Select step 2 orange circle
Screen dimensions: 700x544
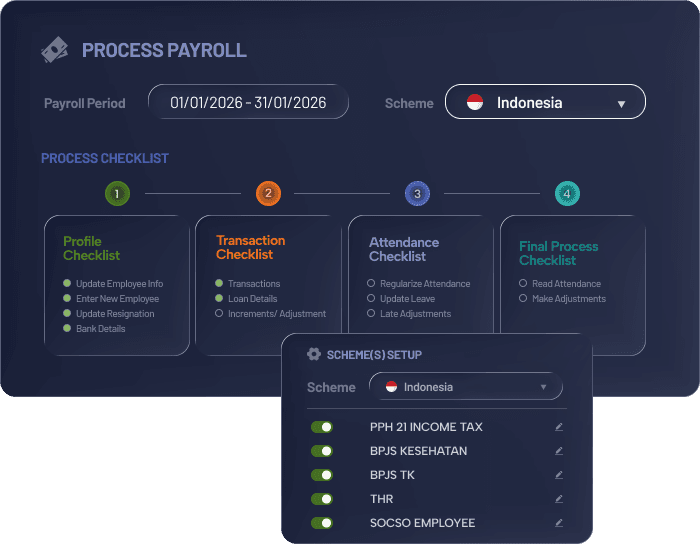pos(268,193)
